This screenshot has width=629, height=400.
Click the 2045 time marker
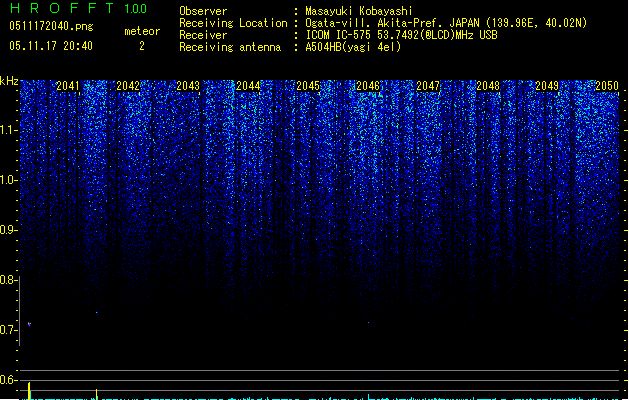(308, 85)
